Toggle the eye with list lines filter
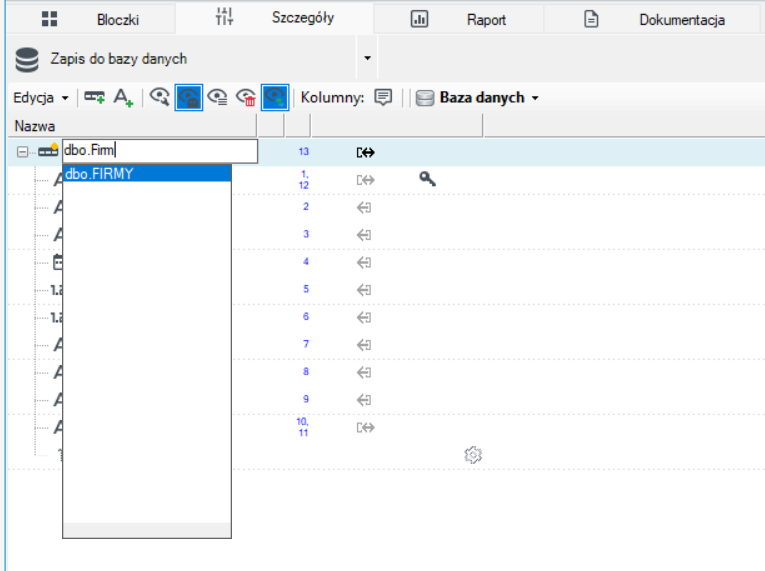 coord(217,97)
